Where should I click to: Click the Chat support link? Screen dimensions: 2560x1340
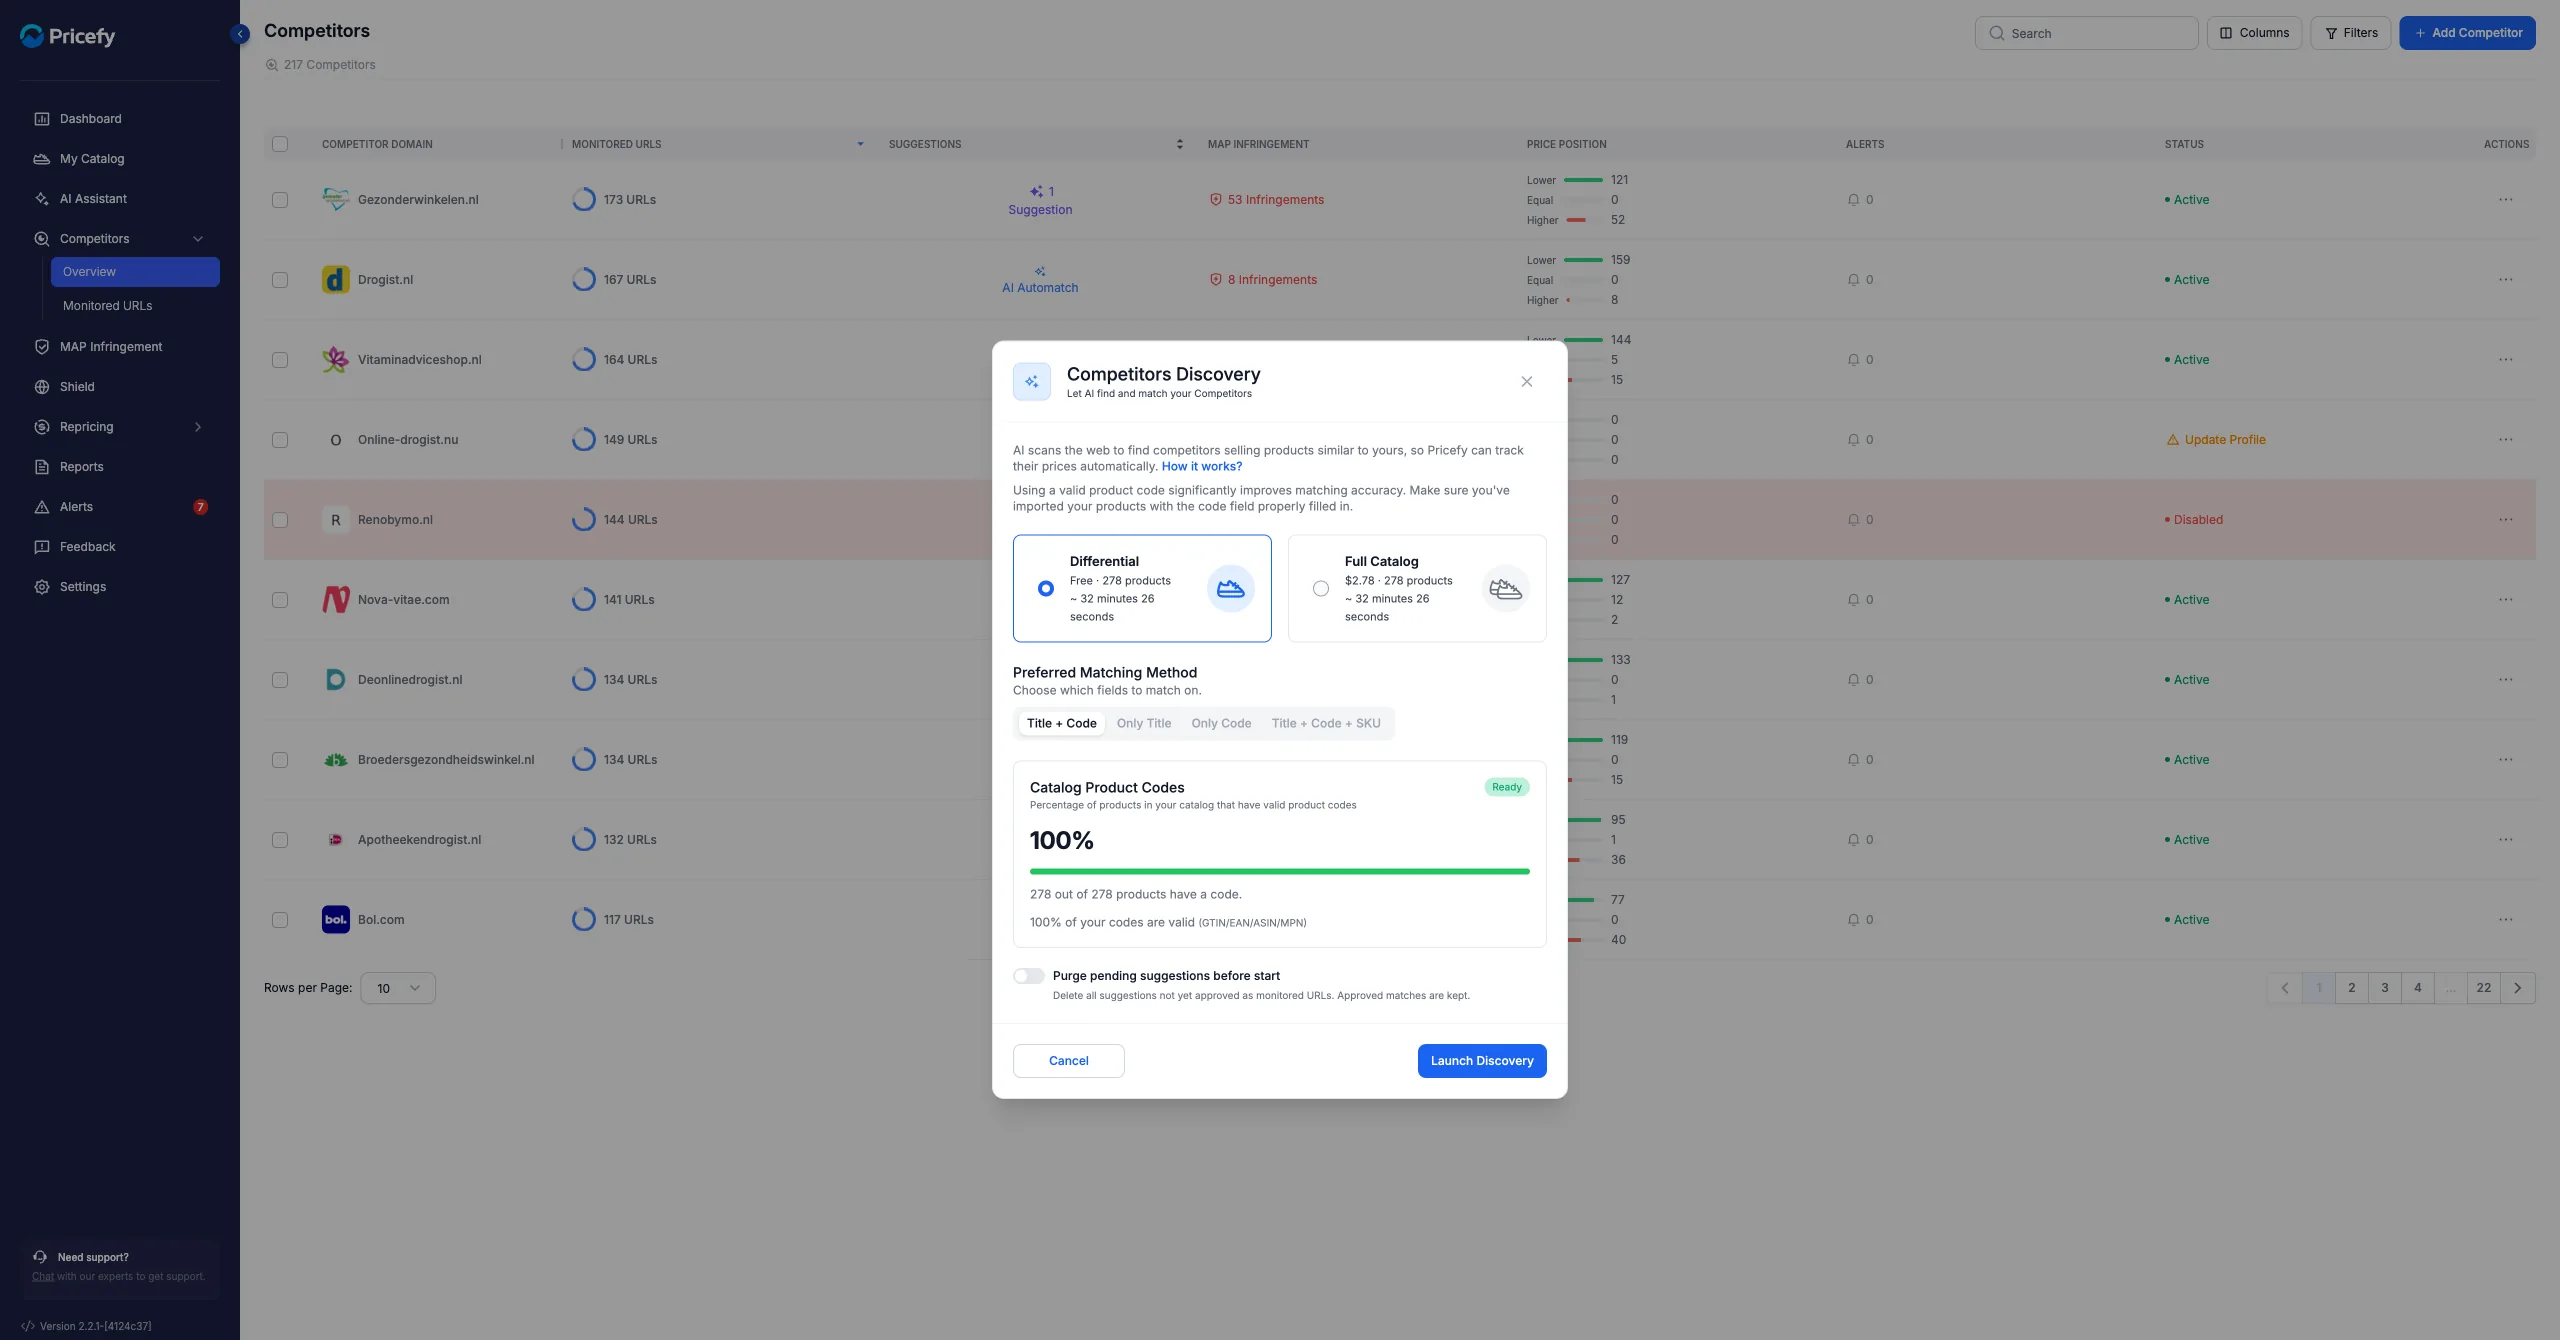pyautogui.click(x=43, y=1276)
